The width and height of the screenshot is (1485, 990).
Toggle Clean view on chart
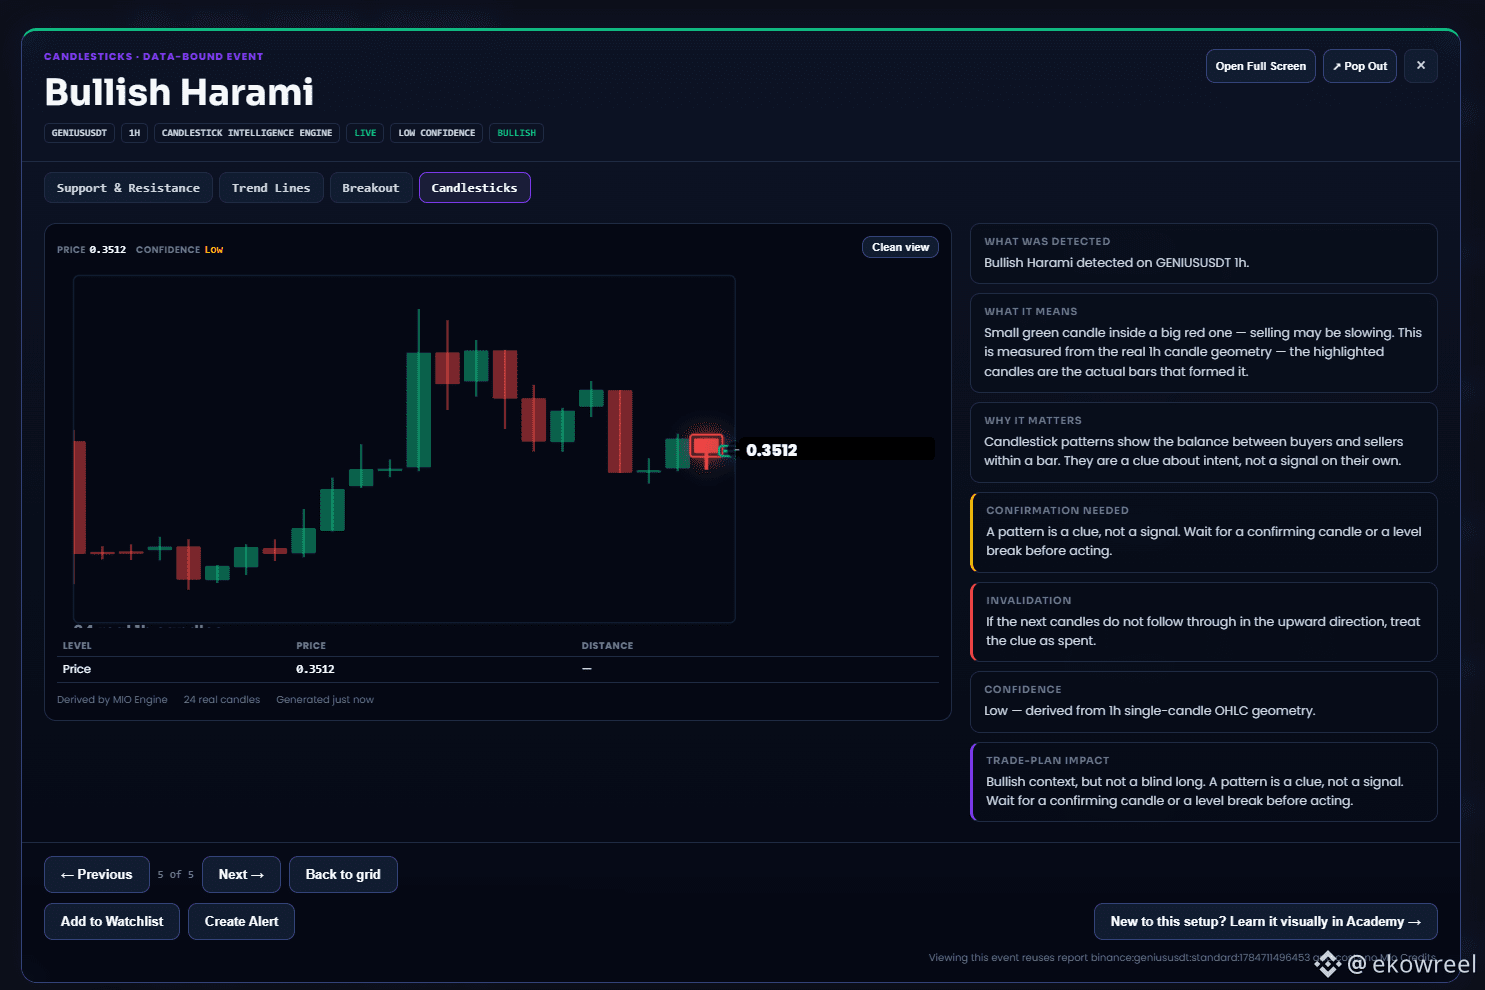pos(900,247)
